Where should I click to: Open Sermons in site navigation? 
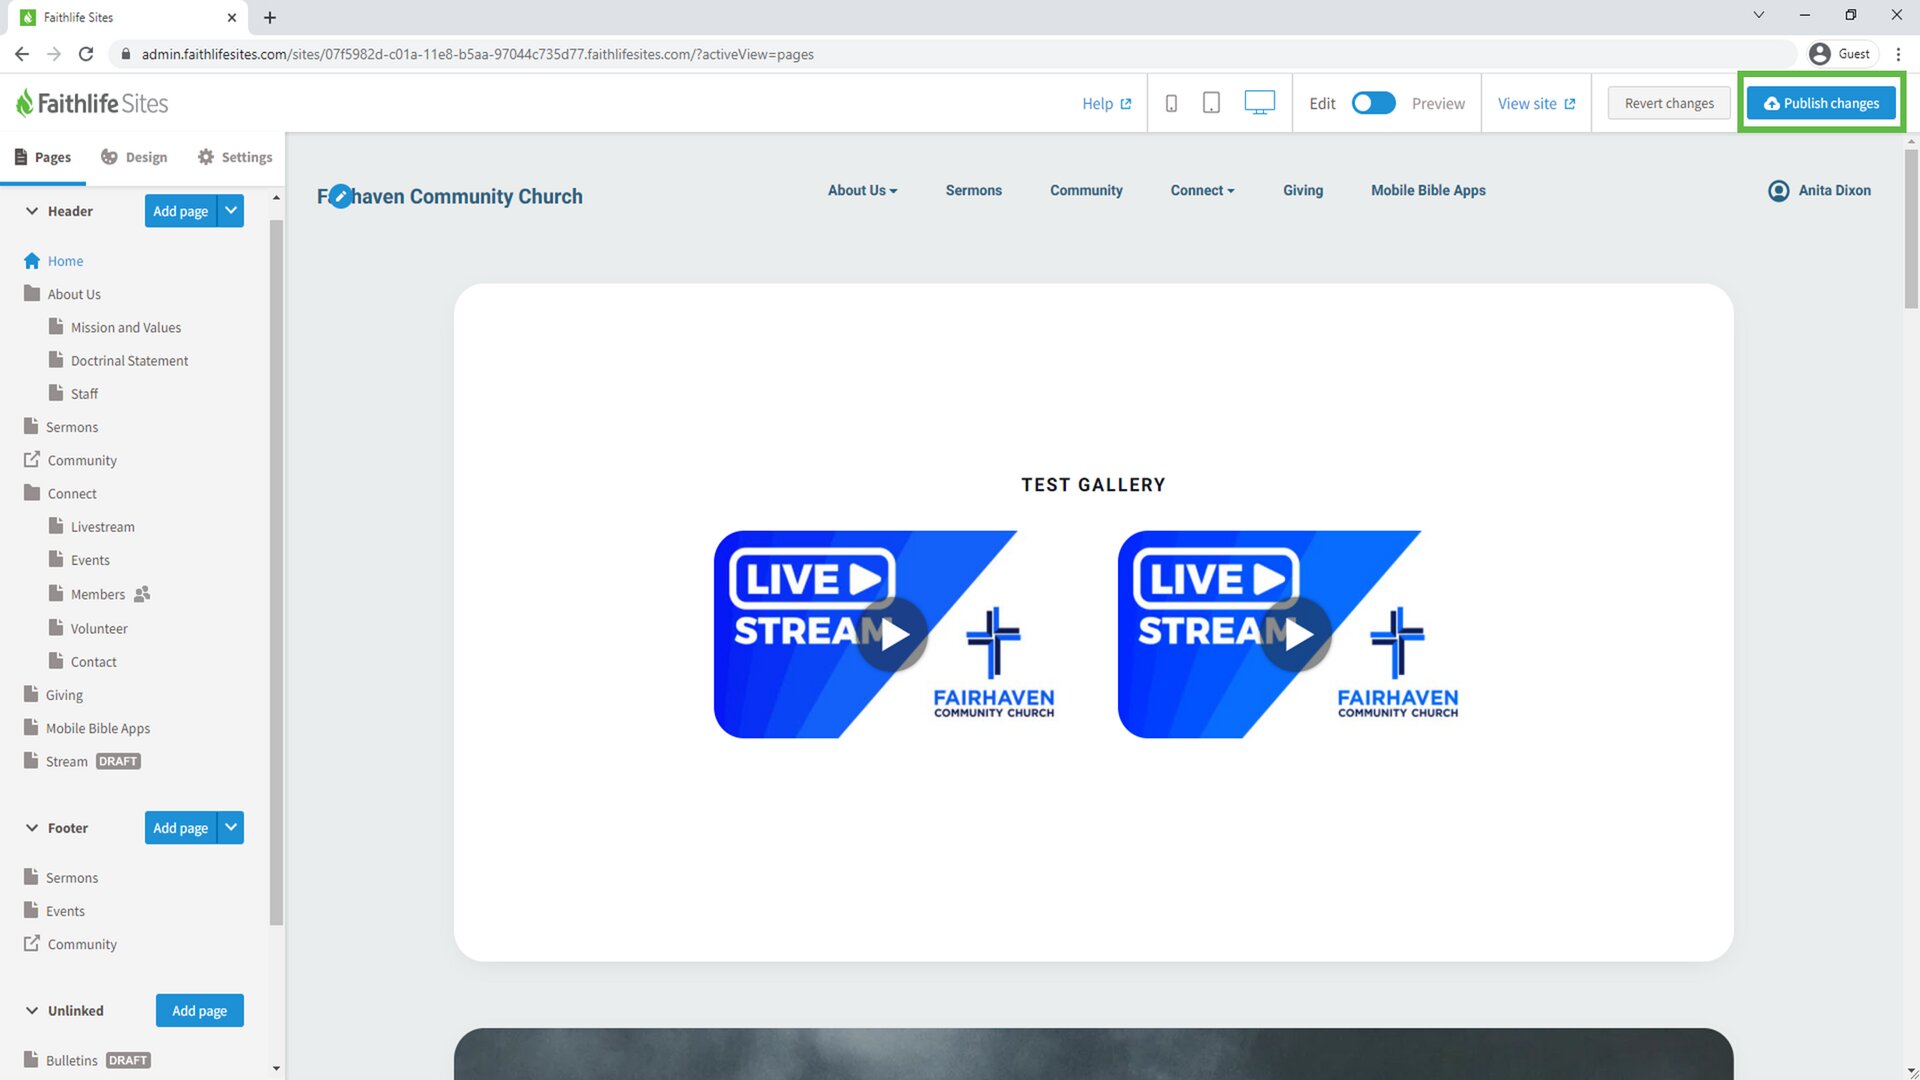973,190
